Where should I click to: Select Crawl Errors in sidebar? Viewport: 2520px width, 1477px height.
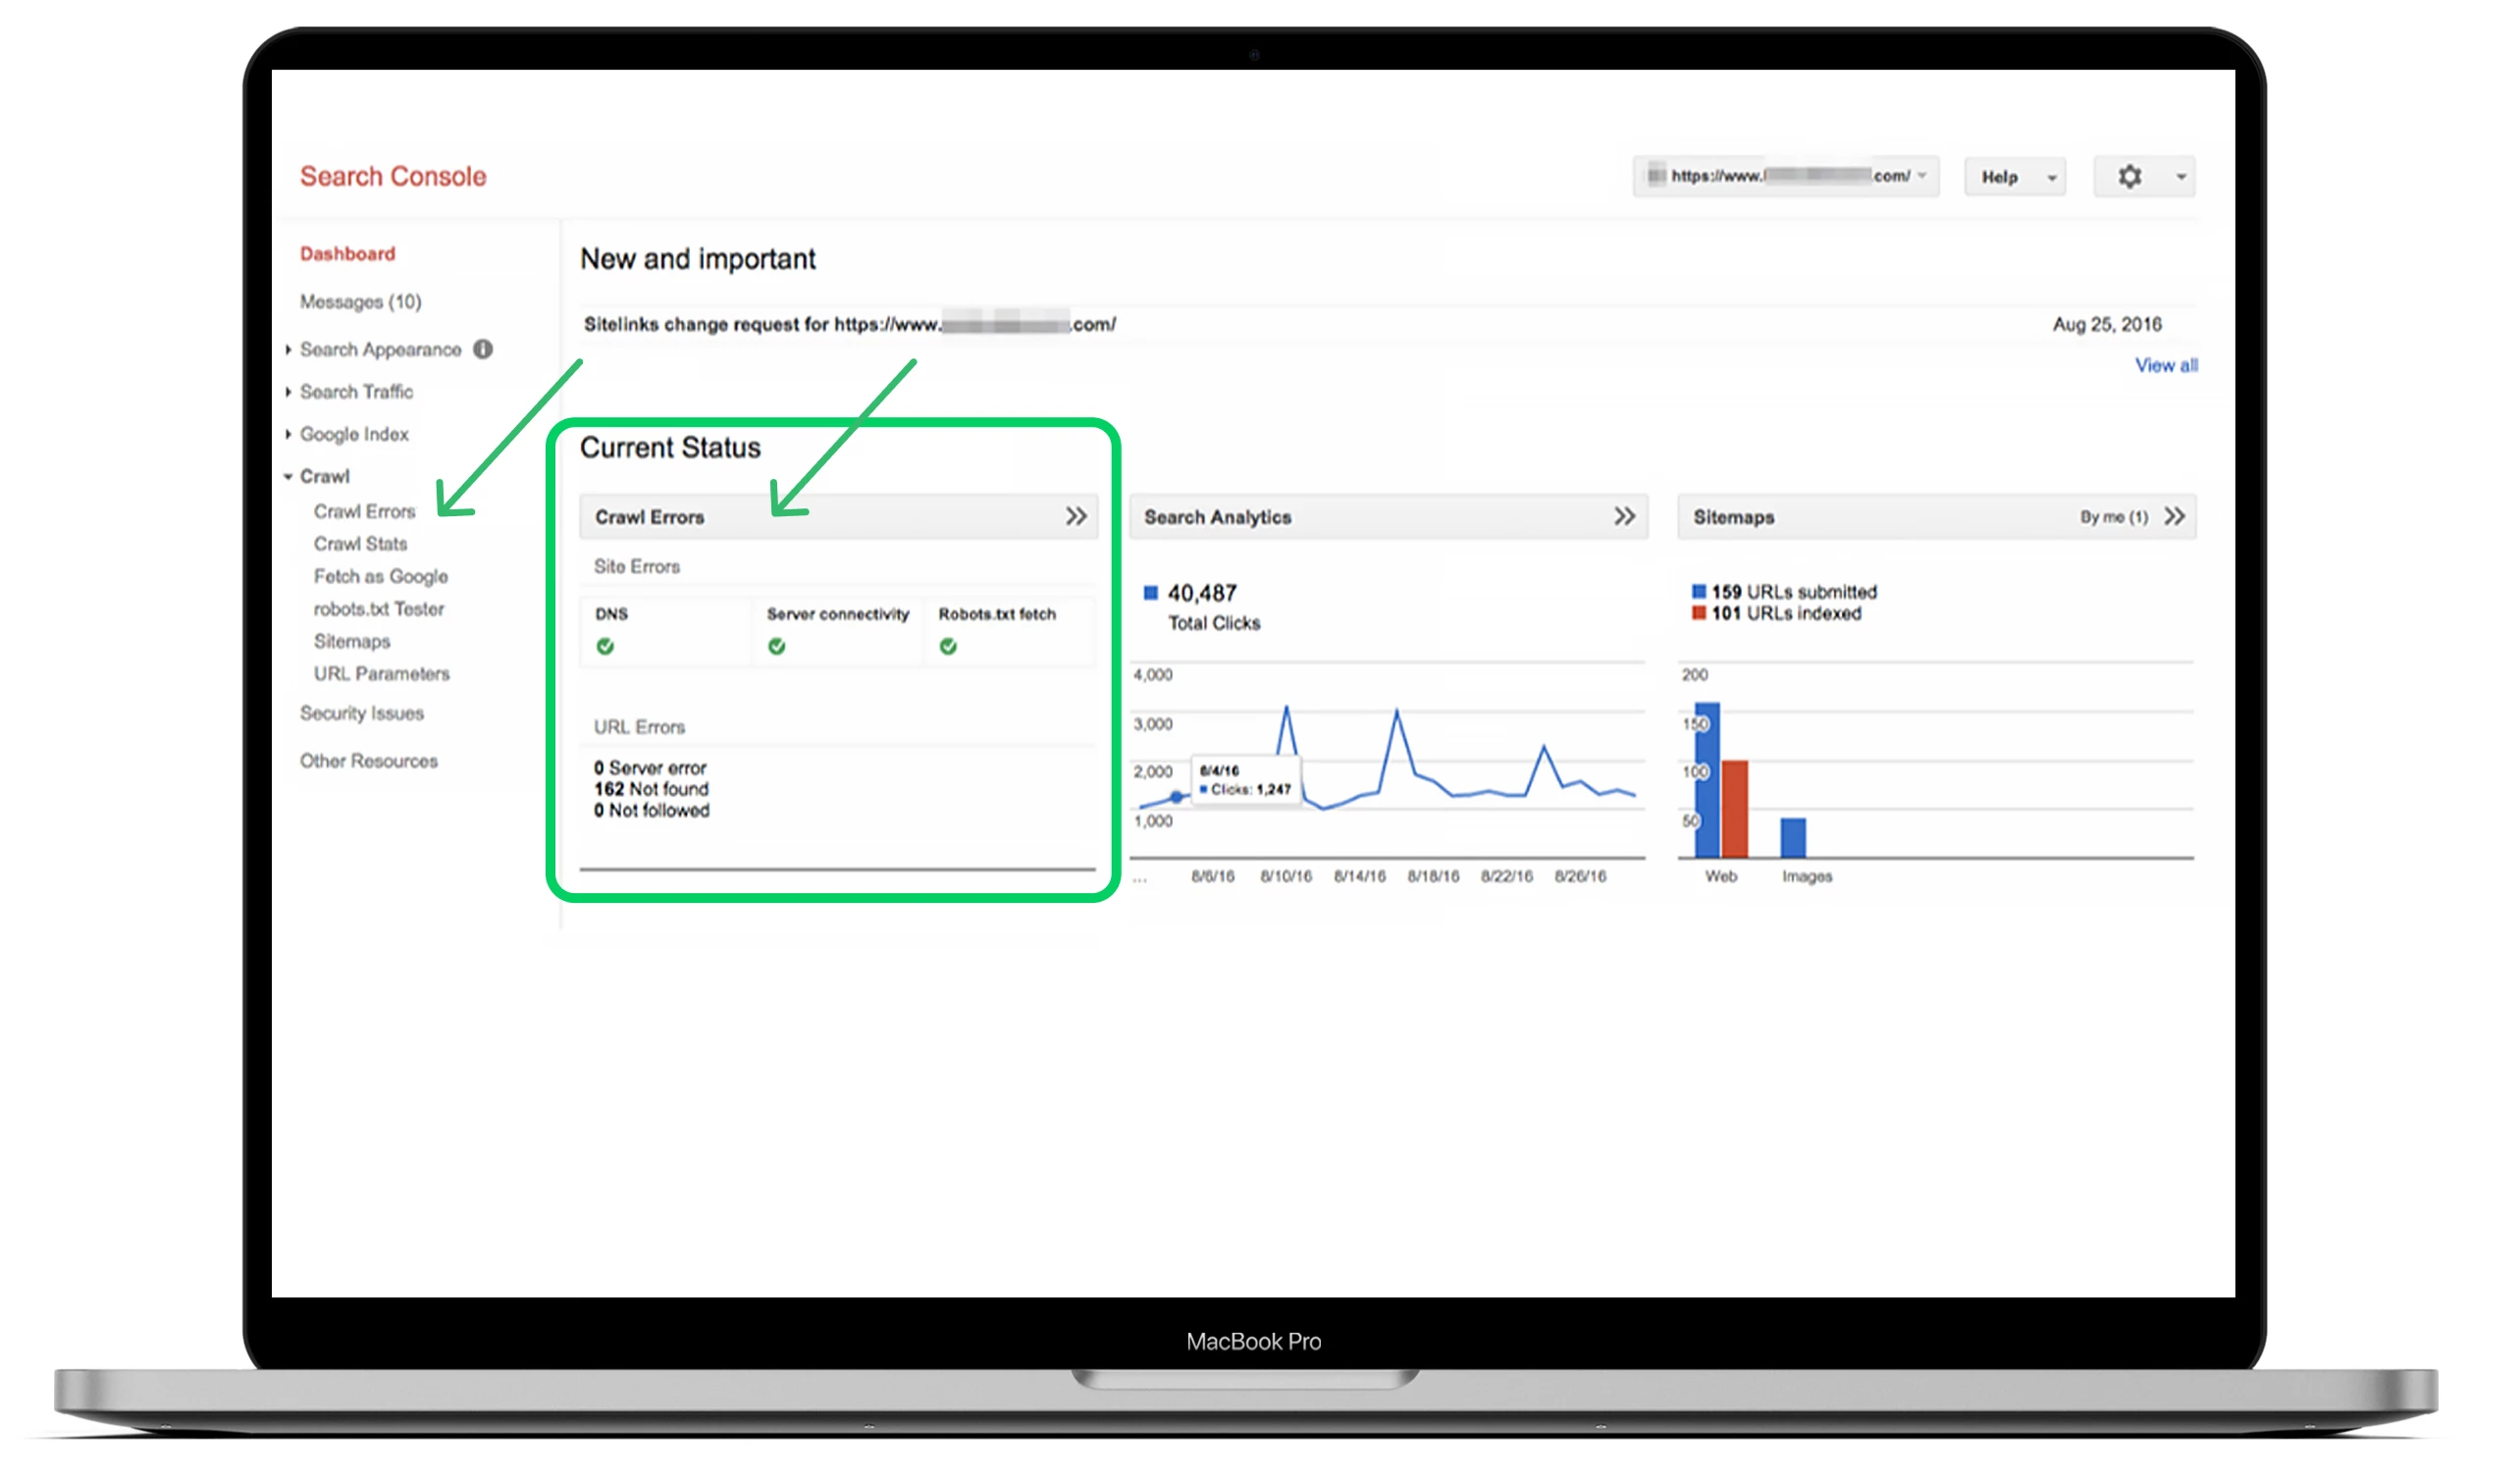(366, 514)
